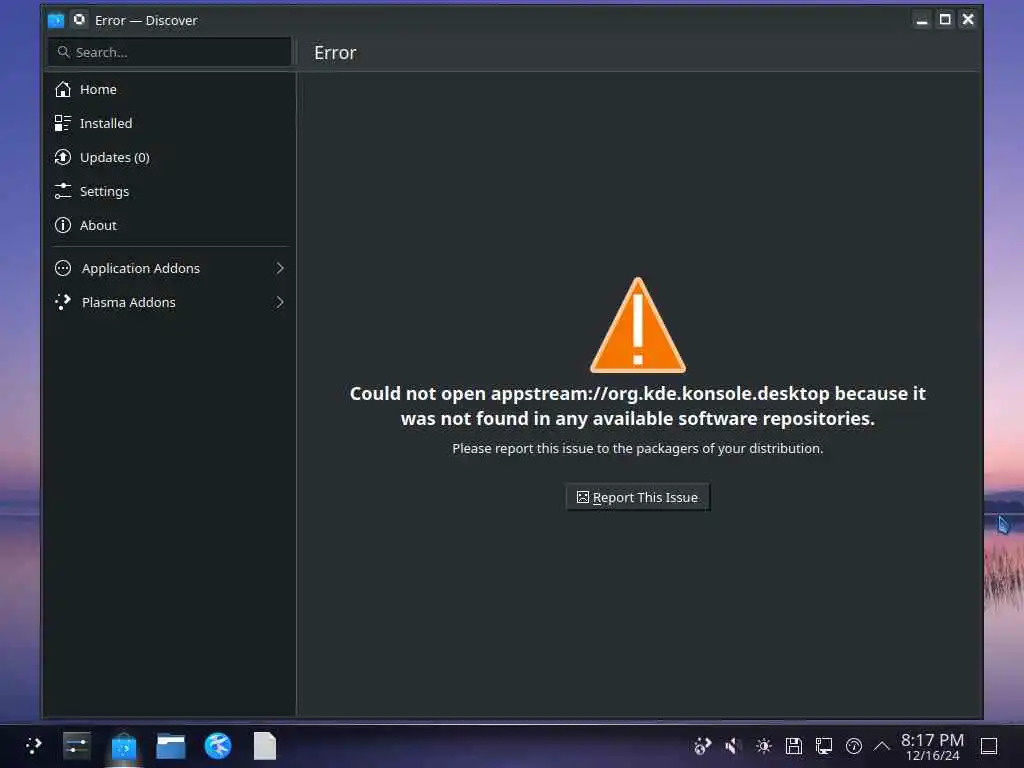The height and width of the screenshot is (768, 1024).
Task: Expand Plasma Addons chevron
Action: (x=280, y=302)
